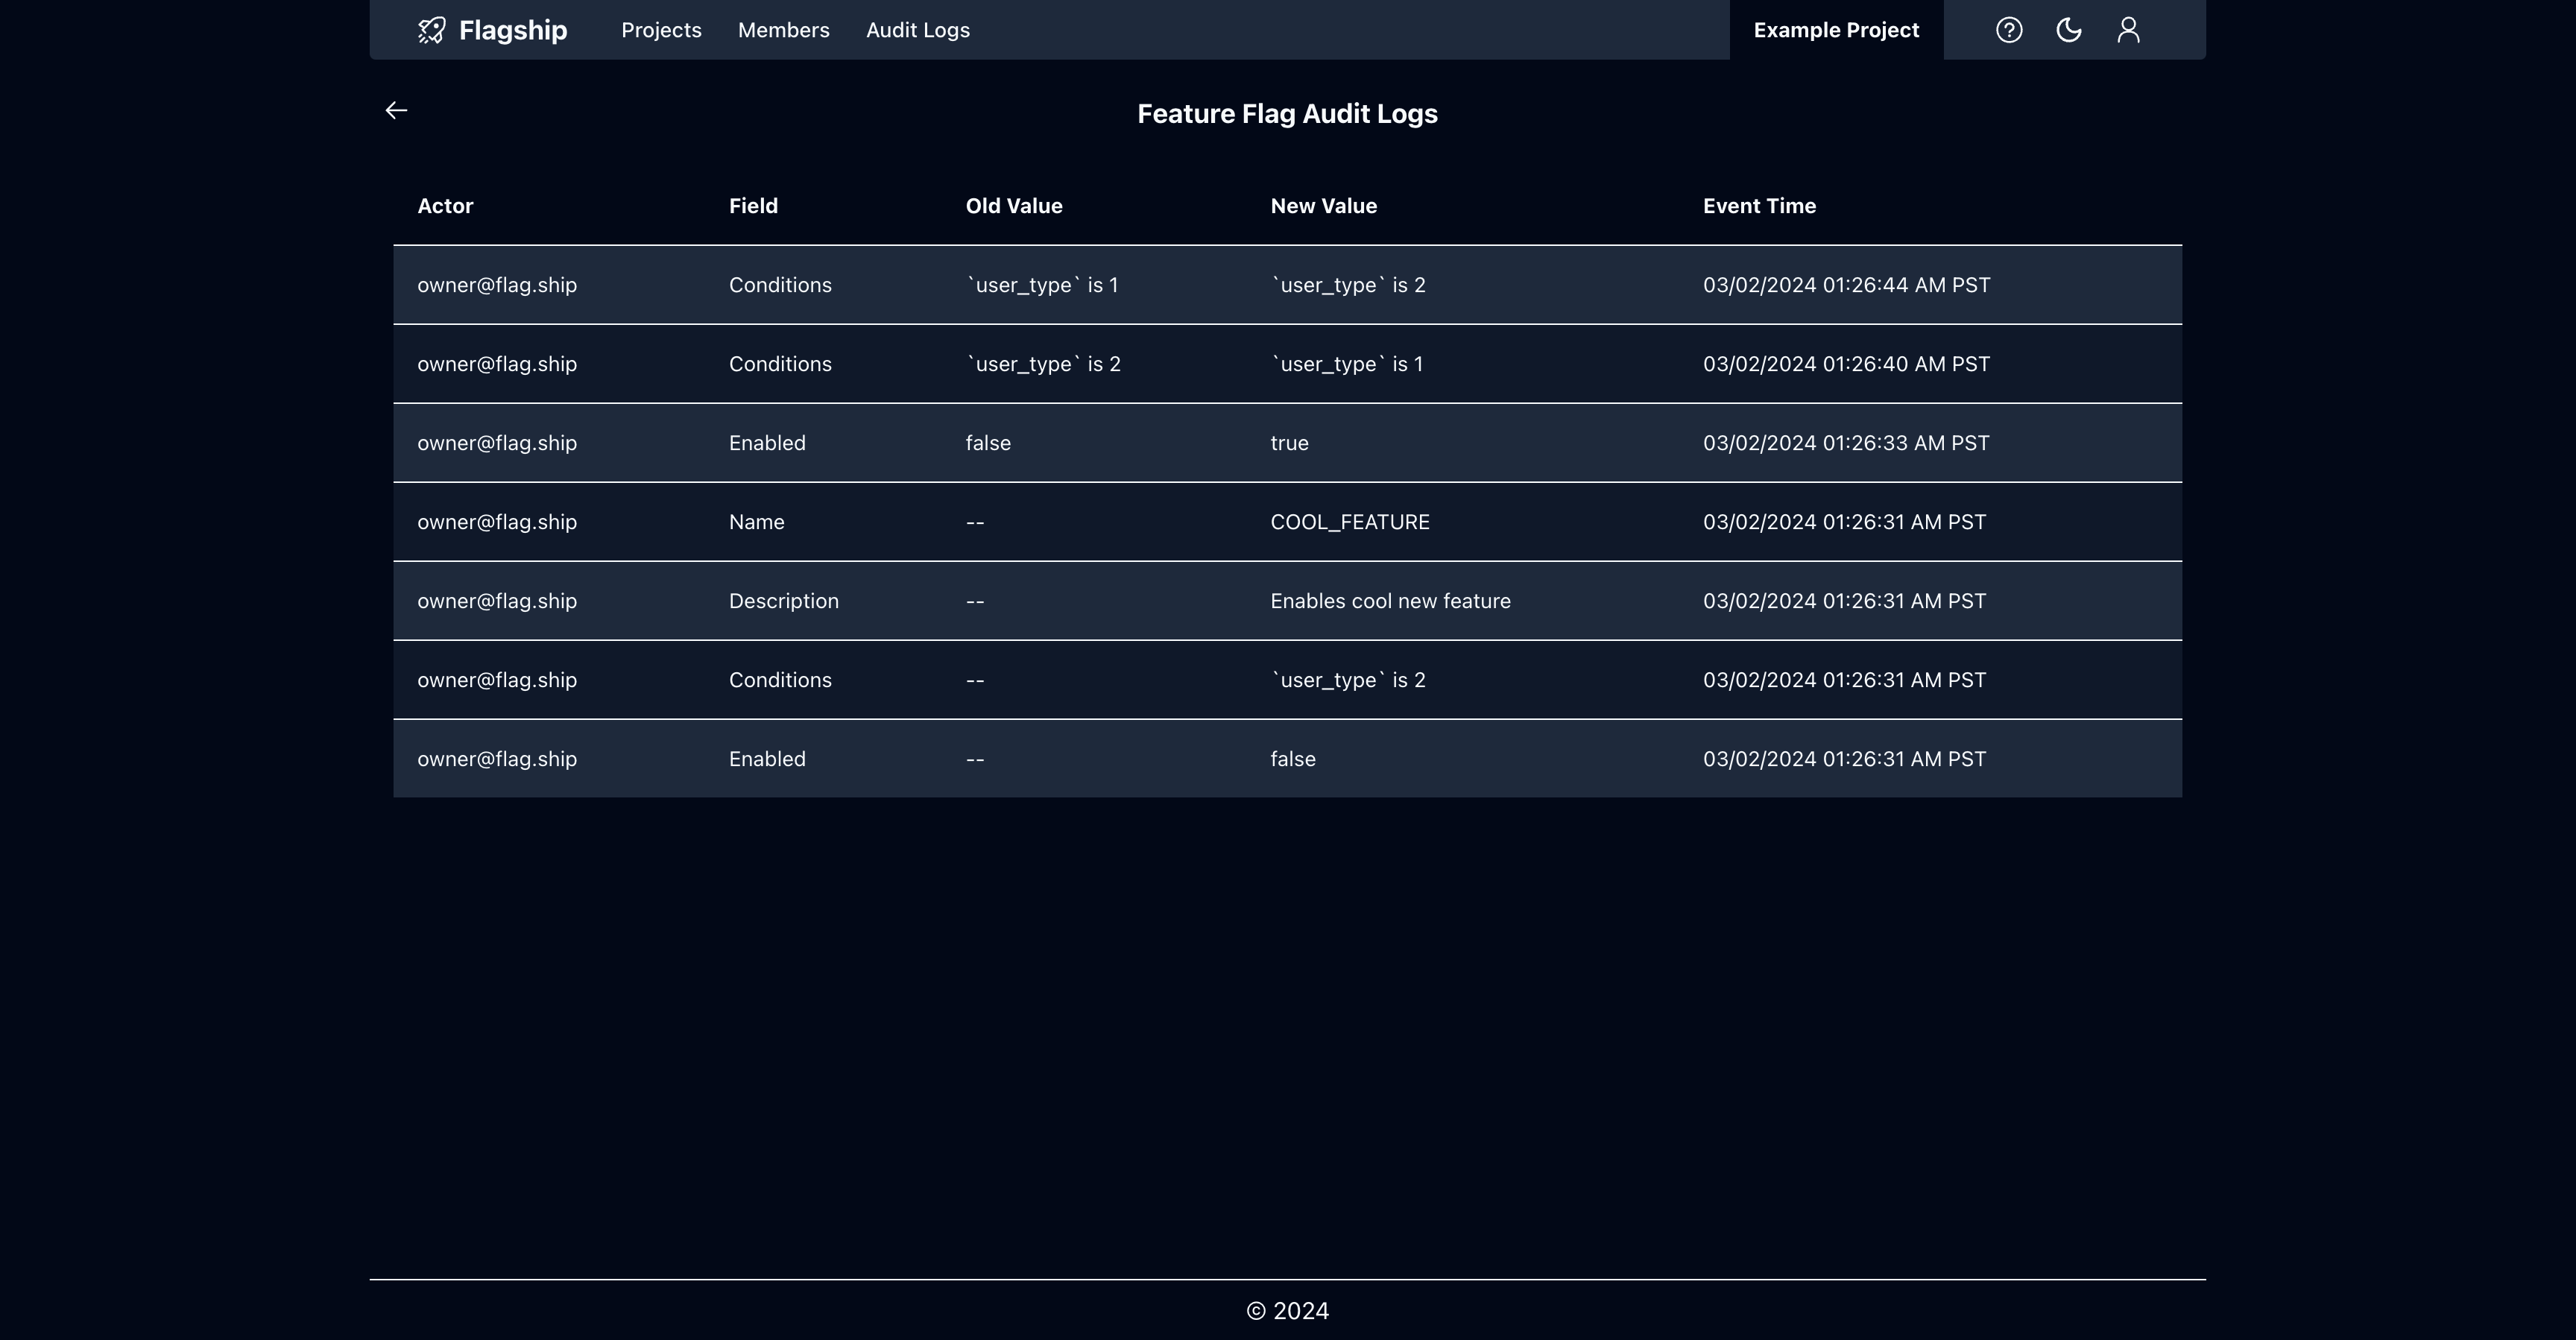Click old value in the 01:26:44 AM row
The height and width of the screenshot is (1340, 2576).
pos(1042,285)
